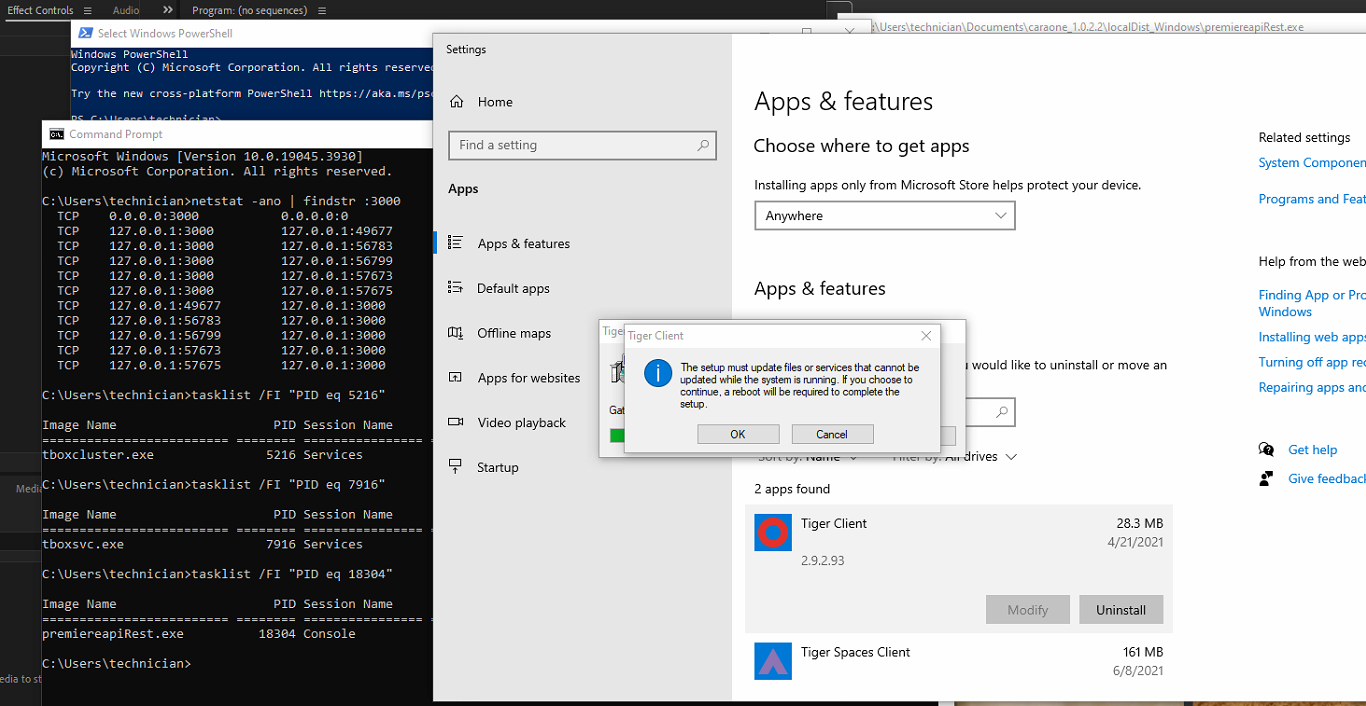This screenshot has width=1366, height=706.
Task: Maximize the PowerShell window
Action: tap(806, 31)
